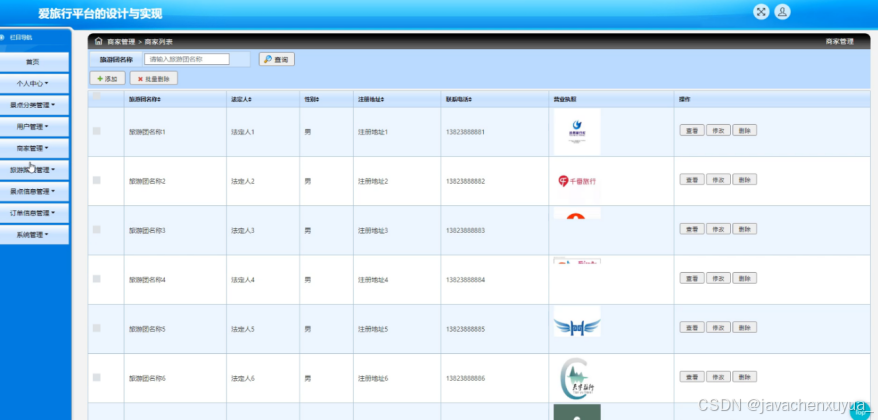
Task: Click the 法定人2 cell
Action: pyautogui.click(x=243, y=181)
